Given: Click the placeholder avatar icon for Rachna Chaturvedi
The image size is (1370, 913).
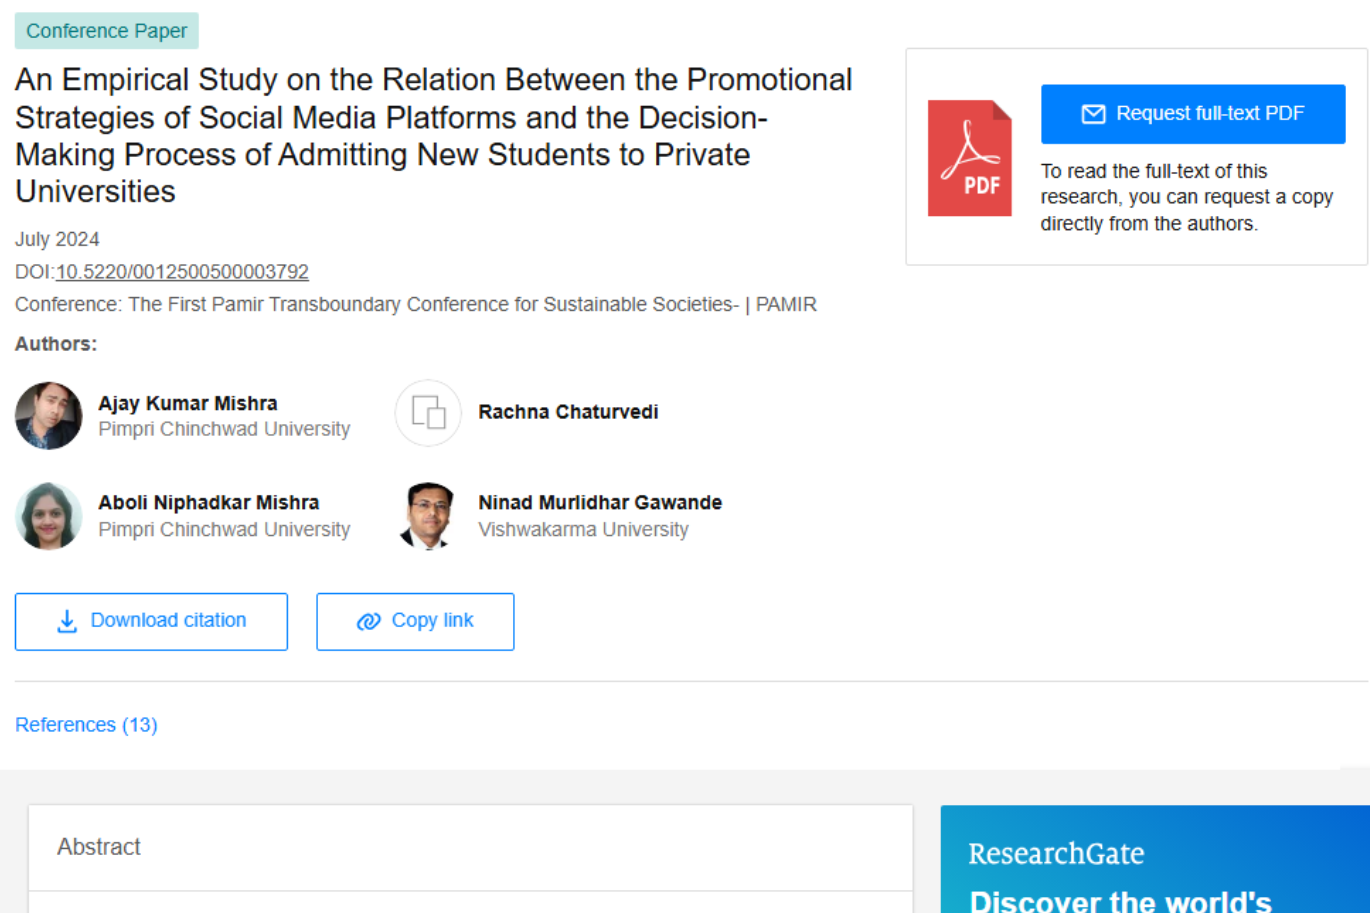Looking at the screenshot, I should [x=428, y=413].
